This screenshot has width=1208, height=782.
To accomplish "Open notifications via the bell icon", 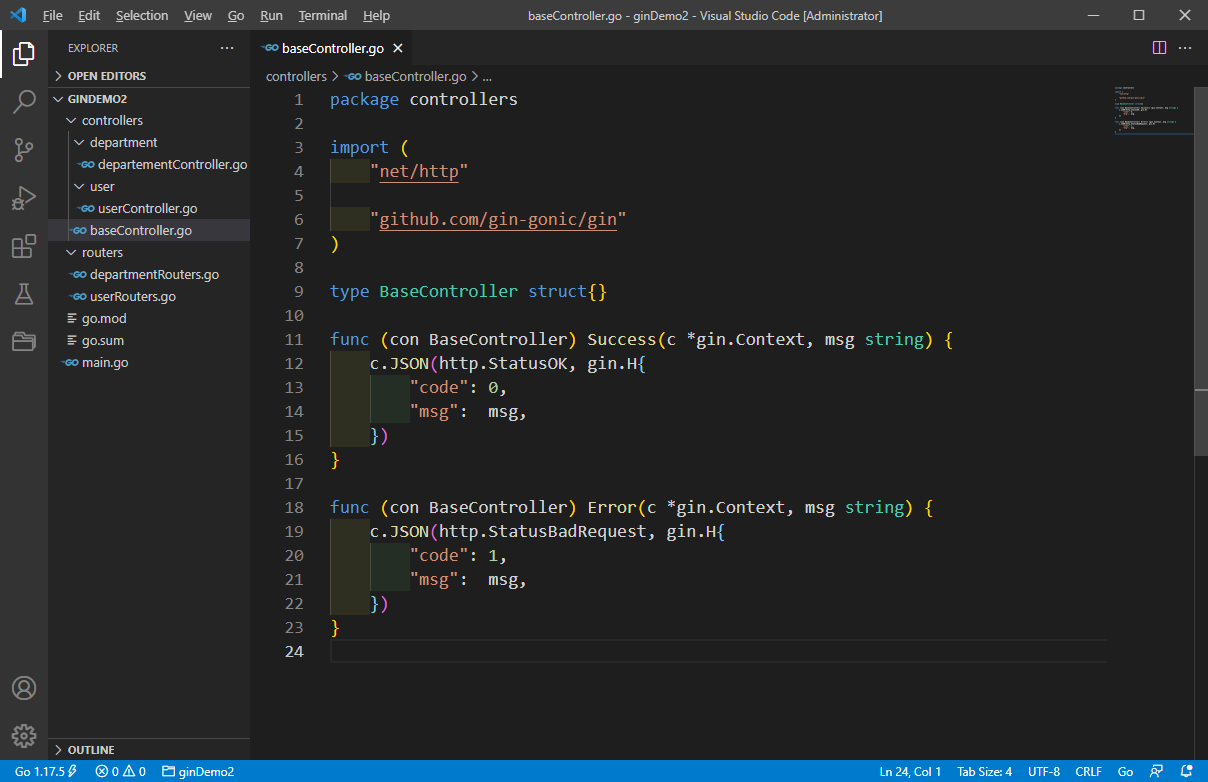I will [1185, 771].
